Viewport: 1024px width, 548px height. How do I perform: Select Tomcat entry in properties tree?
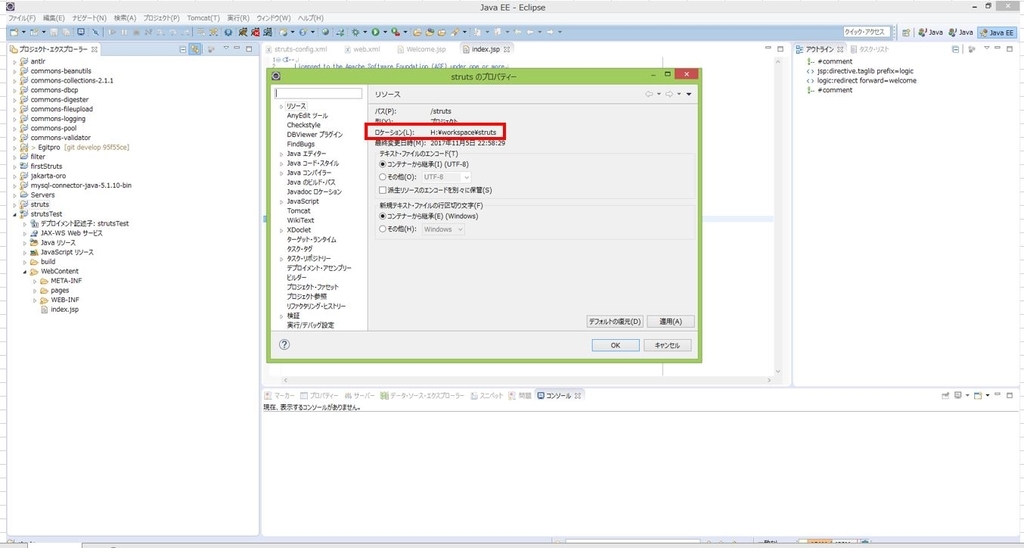click(x=298, y=211)
